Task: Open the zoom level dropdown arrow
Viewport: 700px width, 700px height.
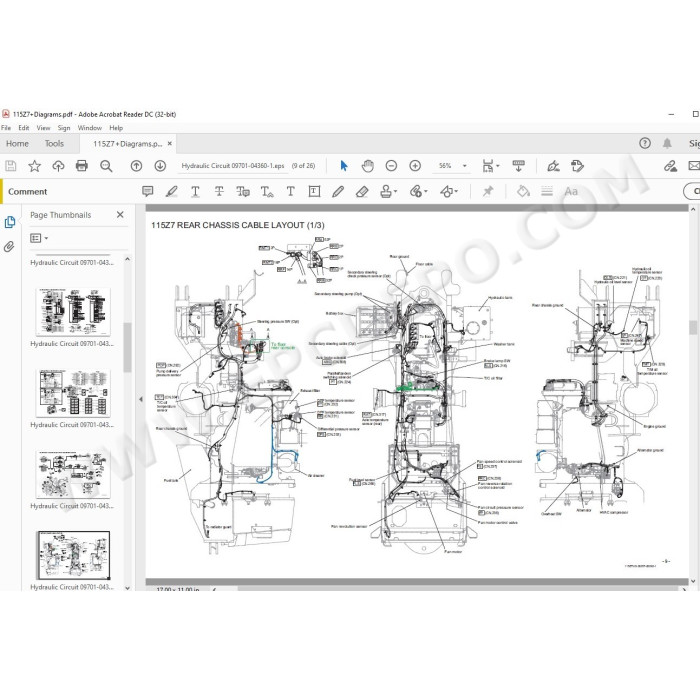Action: [464, 166]
